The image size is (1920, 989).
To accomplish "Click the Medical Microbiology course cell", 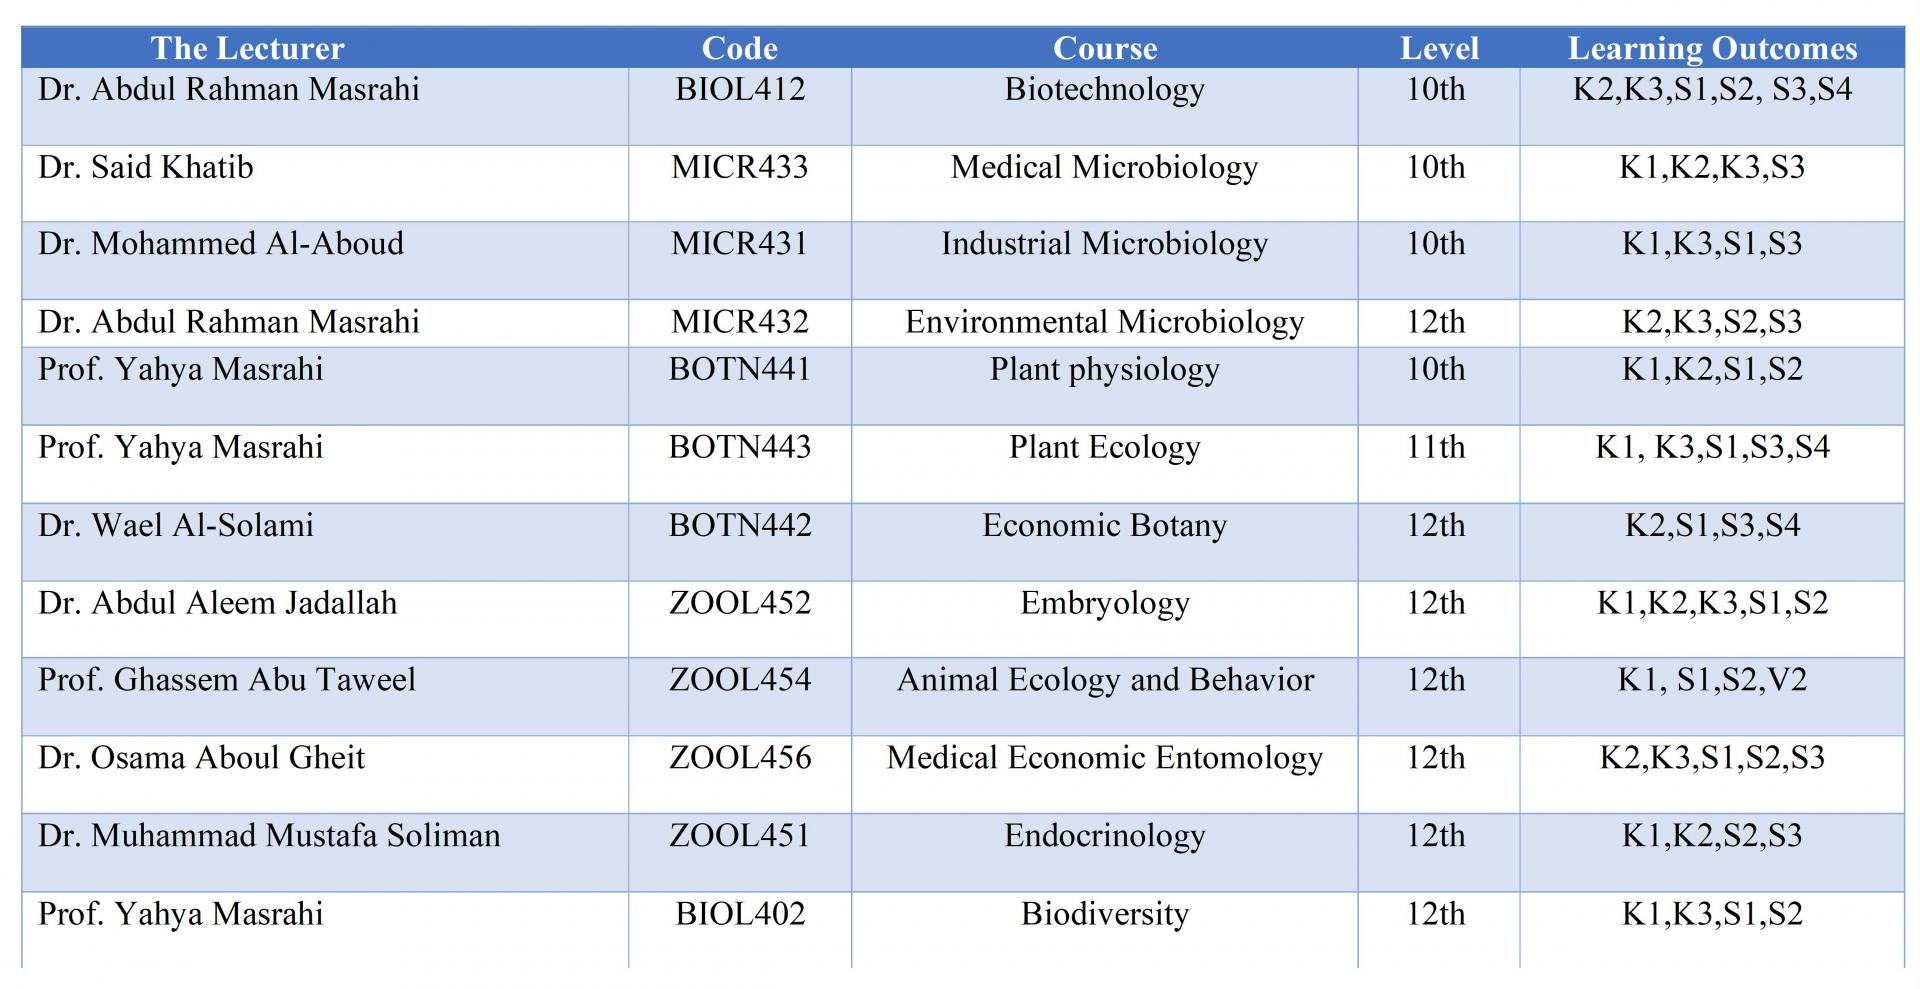I will coord(1104,167).
